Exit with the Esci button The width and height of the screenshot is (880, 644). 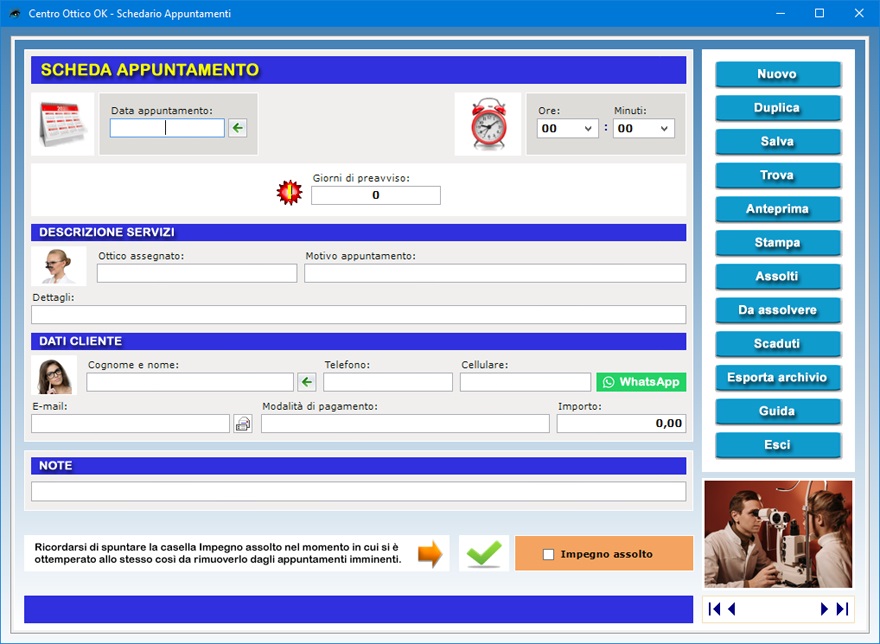pos(777,445)
